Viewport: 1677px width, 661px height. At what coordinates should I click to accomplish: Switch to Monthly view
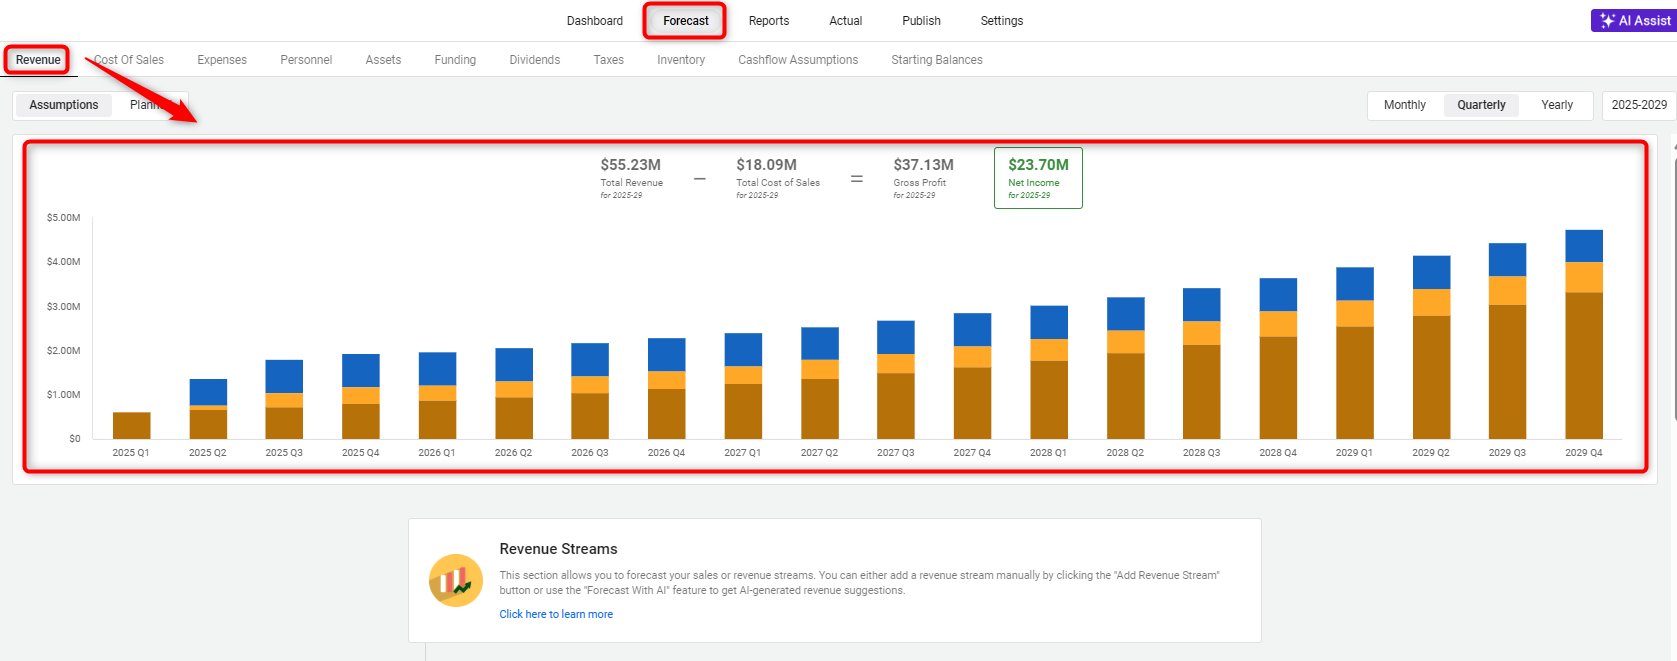[x=1404, y=105]
